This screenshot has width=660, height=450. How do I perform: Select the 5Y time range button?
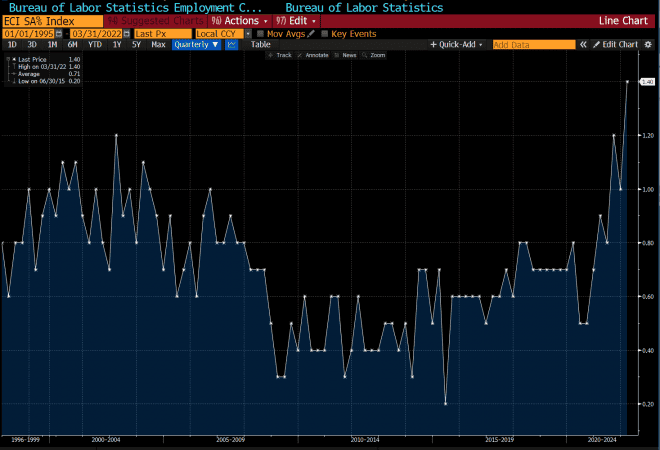click(x=135, y=45)
